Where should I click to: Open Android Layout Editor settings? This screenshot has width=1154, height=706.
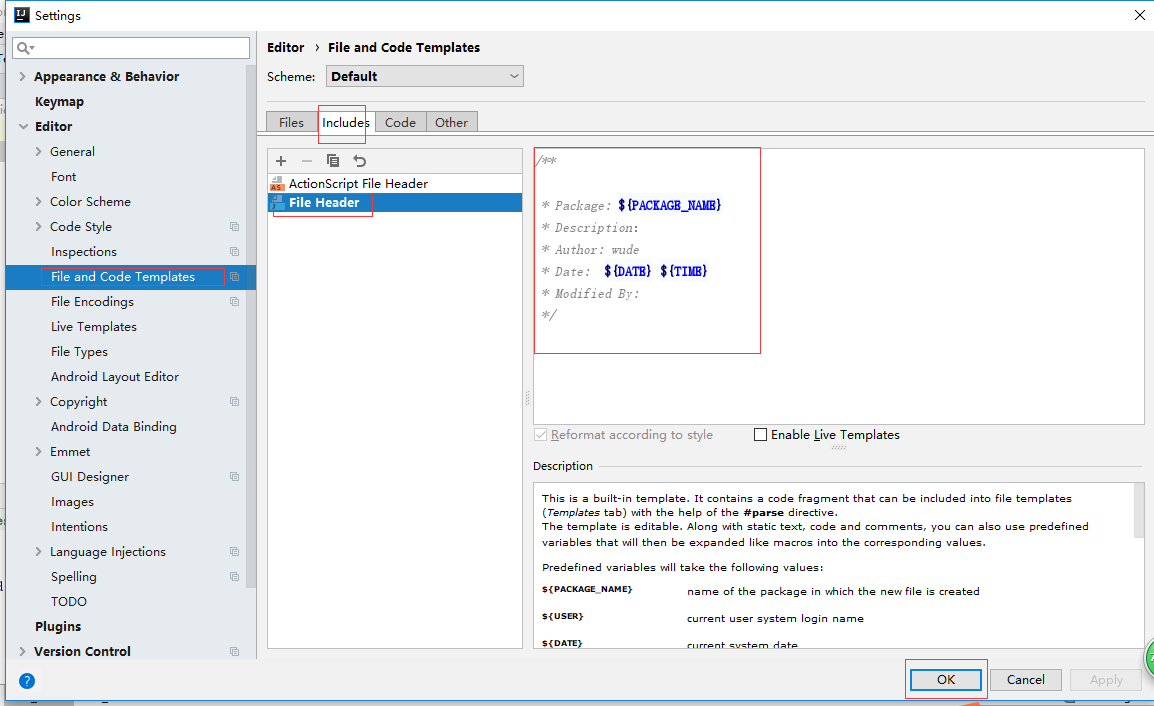tap(115, 377)
